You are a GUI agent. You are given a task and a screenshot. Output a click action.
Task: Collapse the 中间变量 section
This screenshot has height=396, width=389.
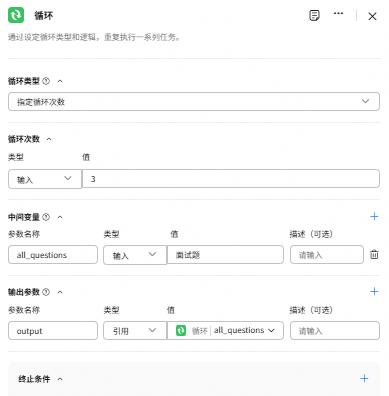pos(60,217)
